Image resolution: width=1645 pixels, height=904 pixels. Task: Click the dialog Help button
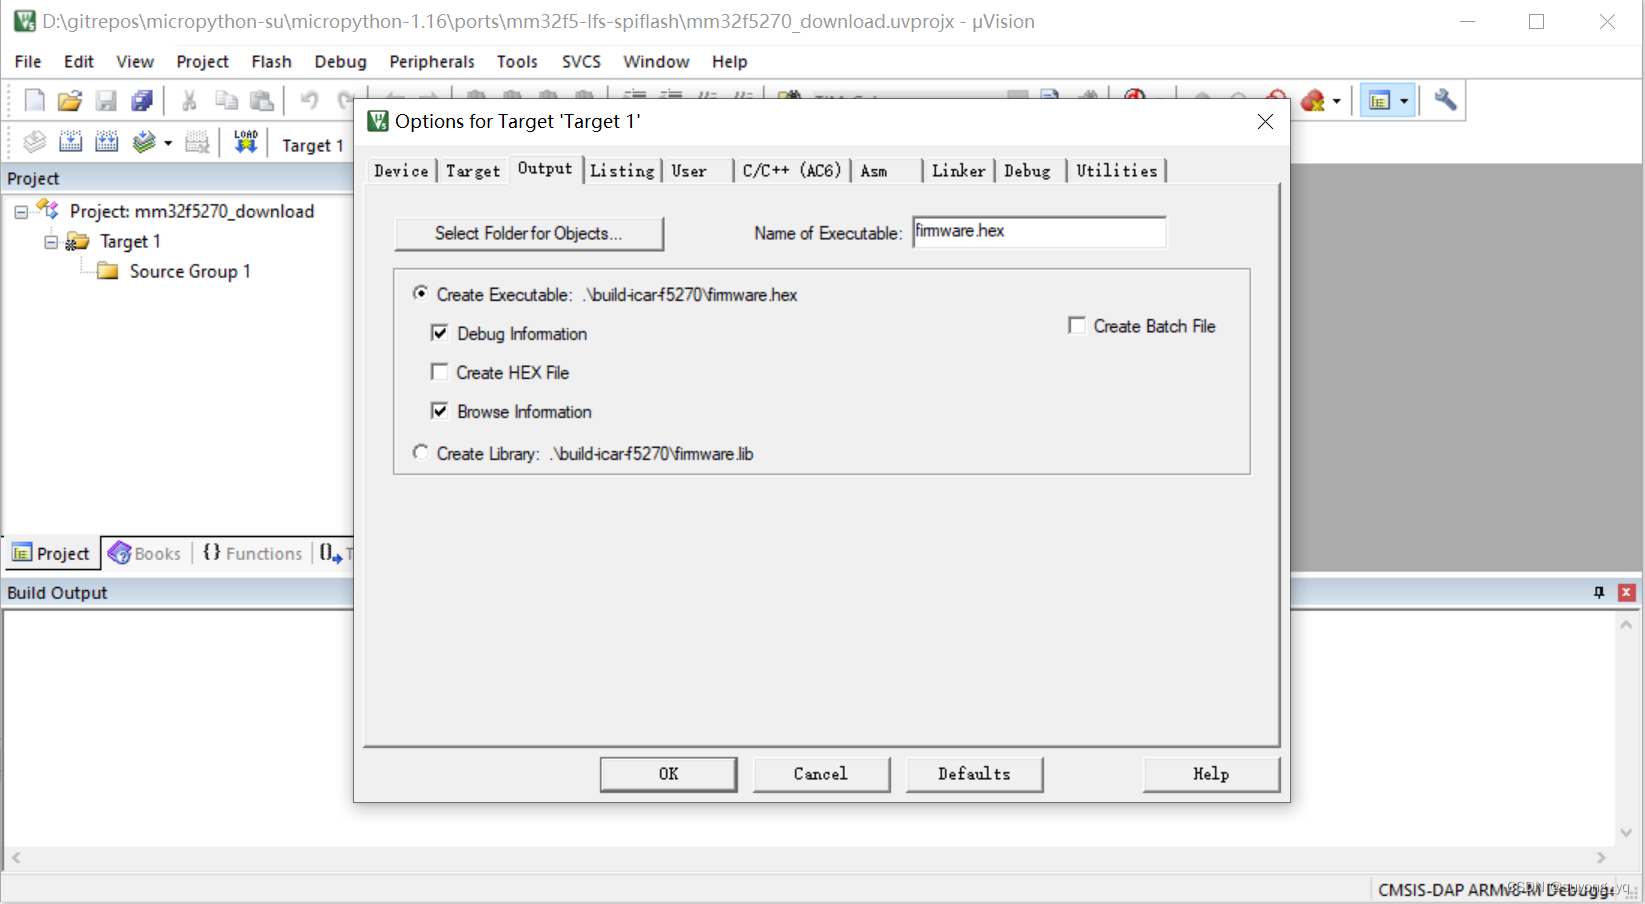tap(1211, 774)
